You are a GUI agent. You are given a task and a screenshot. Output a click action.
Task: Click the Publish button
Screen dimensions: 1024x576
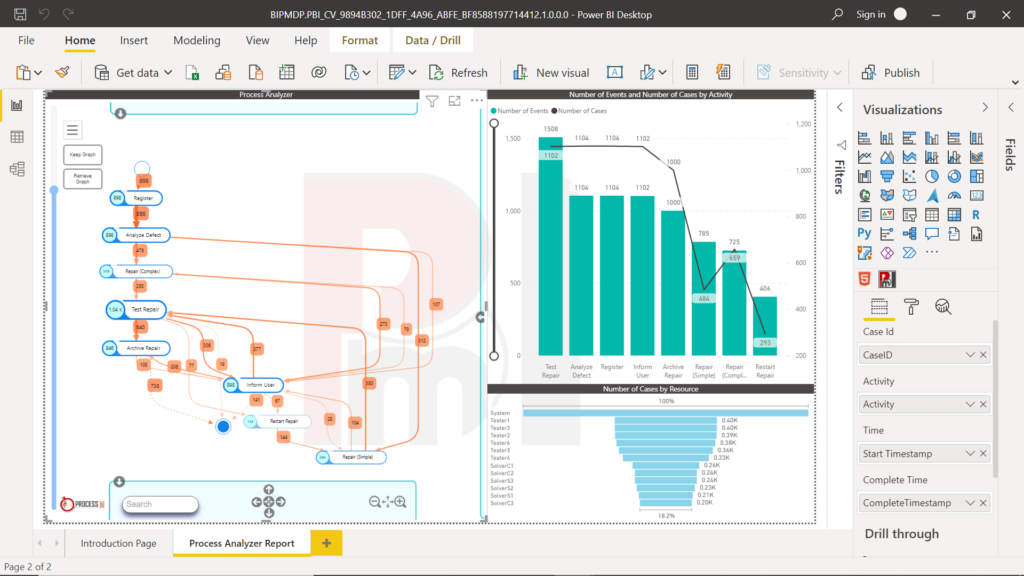coord(892,72)
